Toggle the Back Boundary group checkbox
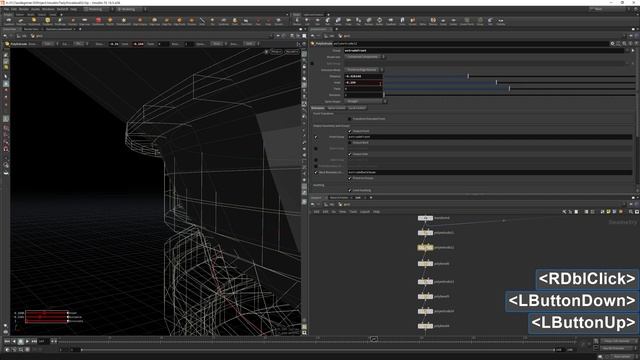The image size is (640, 360). click(x=316, y=172)
